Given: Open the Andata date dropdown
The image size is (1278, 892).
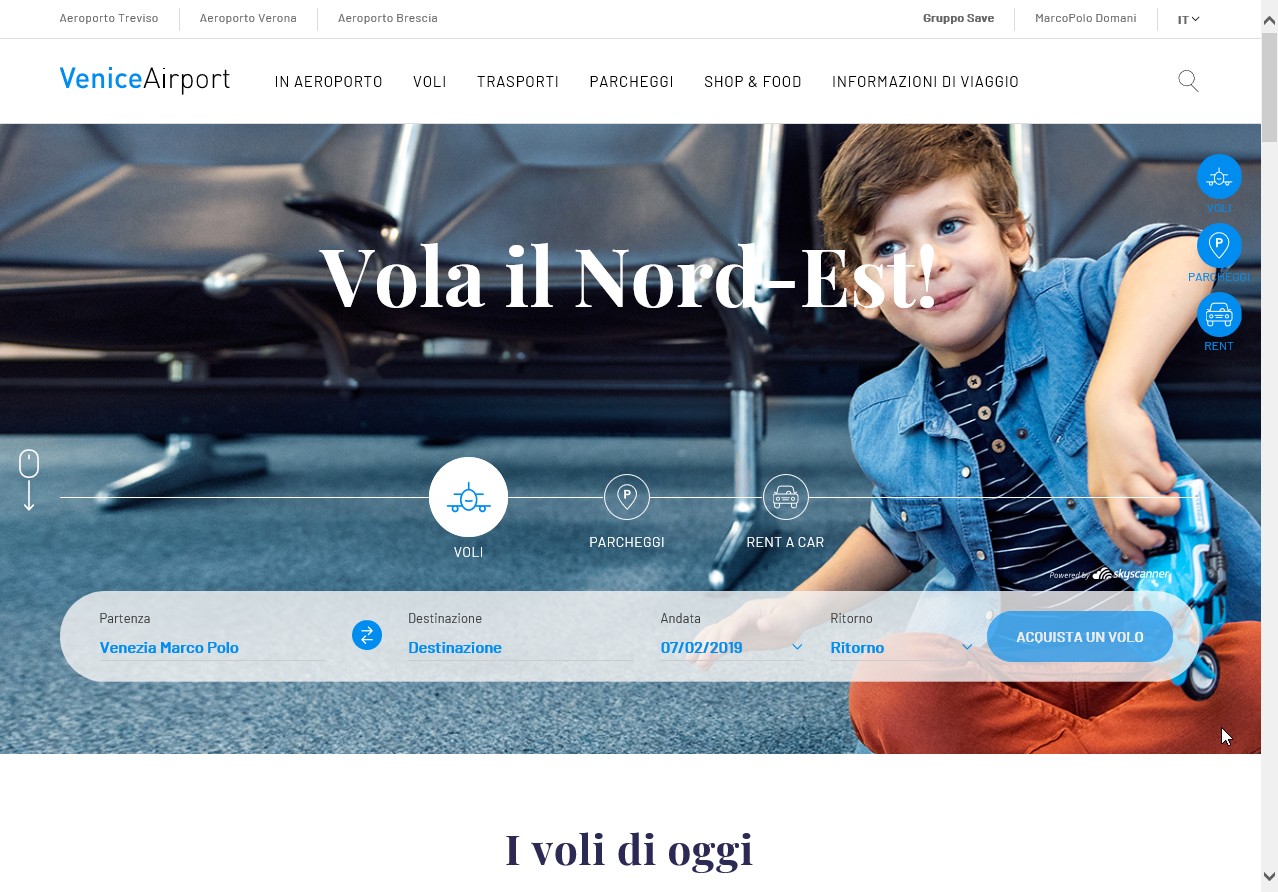Looking at the screenshot, I should click(x=732, y=647).
